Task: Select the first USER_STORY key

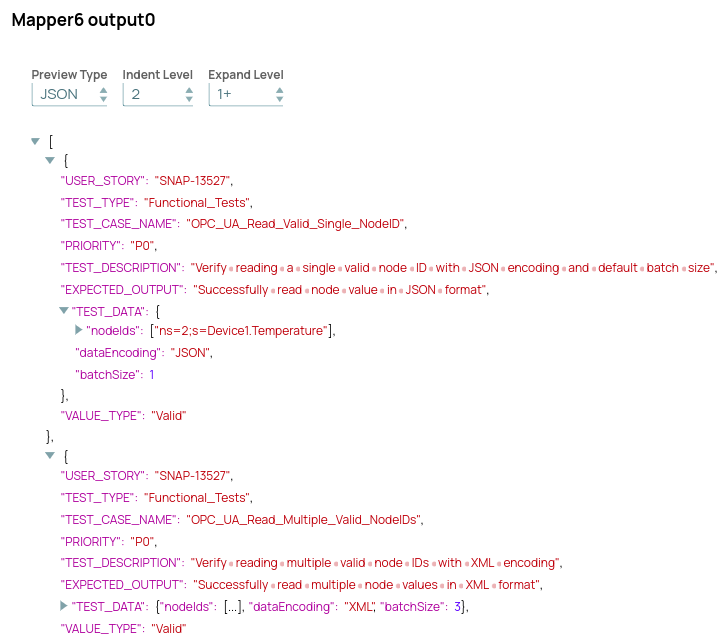Action: pyautogui.click(x=103, y=181)
